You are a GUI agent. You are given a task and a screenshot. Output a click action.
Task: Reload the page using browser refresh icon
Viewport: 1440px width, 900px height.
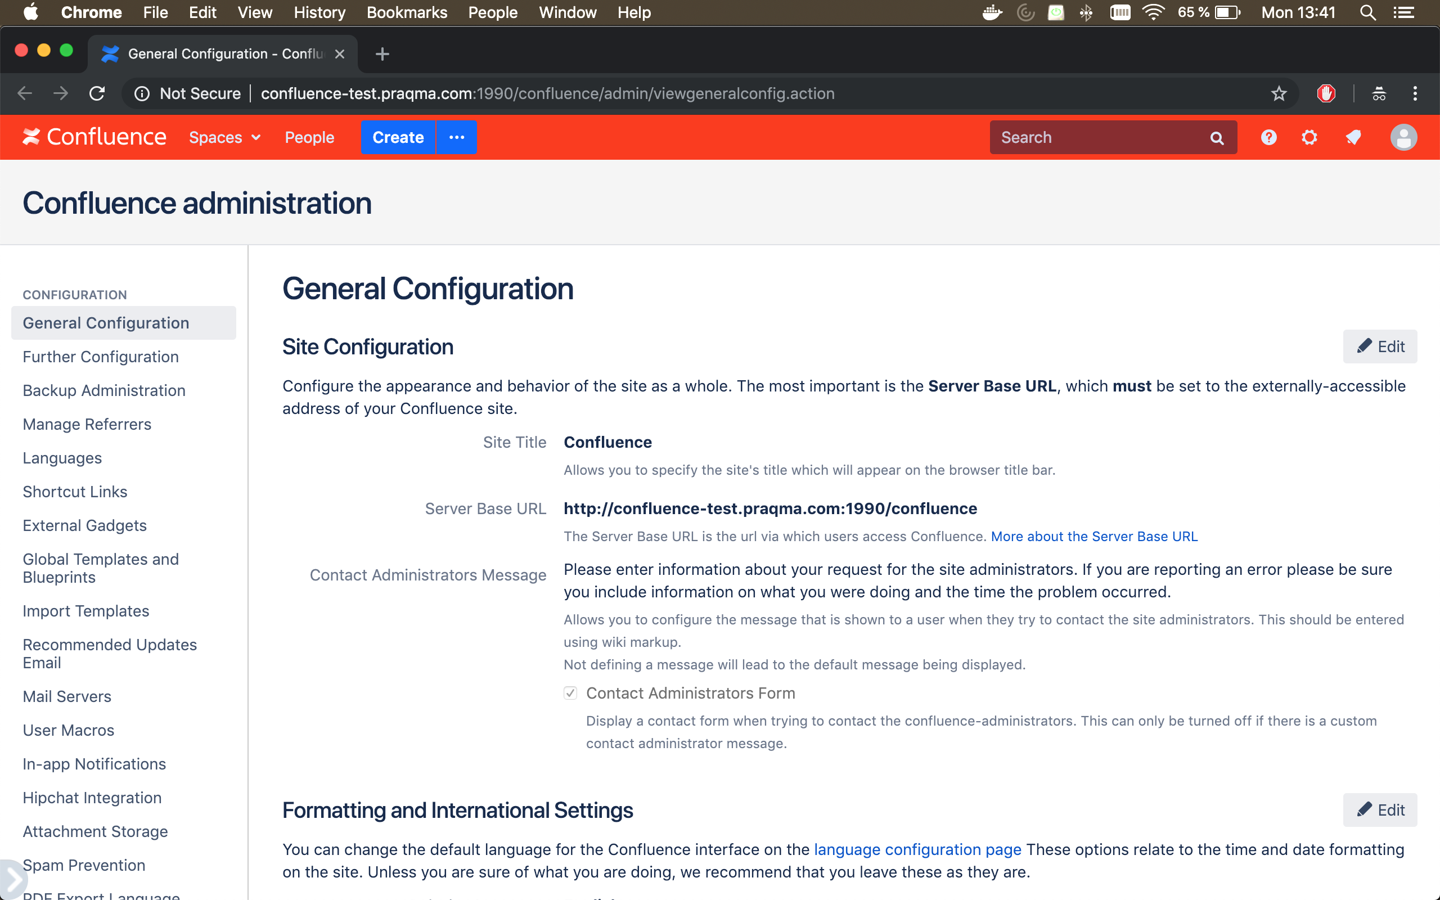click(x=97, y=94)
